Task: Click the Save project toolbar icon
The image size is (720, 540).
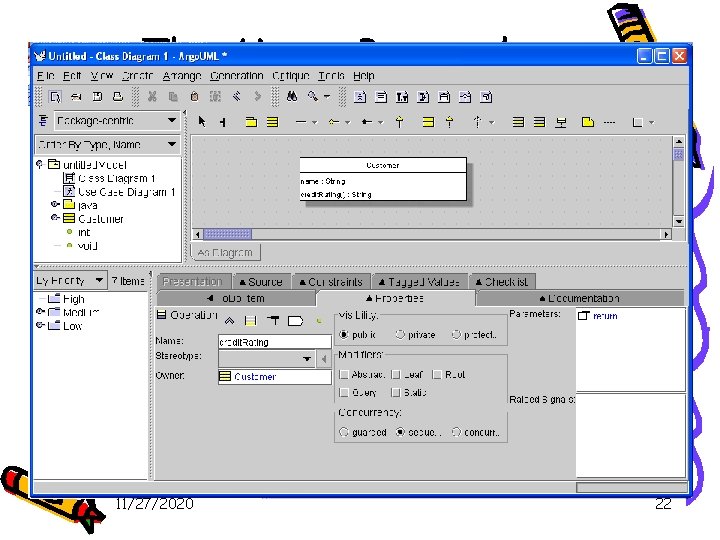Action: (97, 96)
